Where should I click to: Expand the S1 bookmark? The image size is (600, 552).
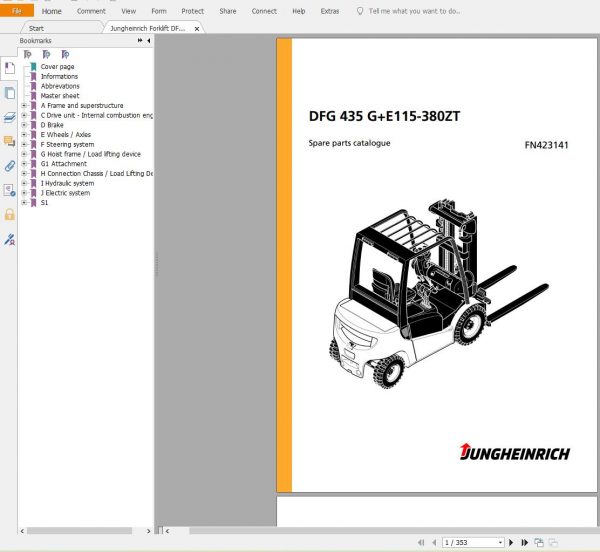[24, 203]
